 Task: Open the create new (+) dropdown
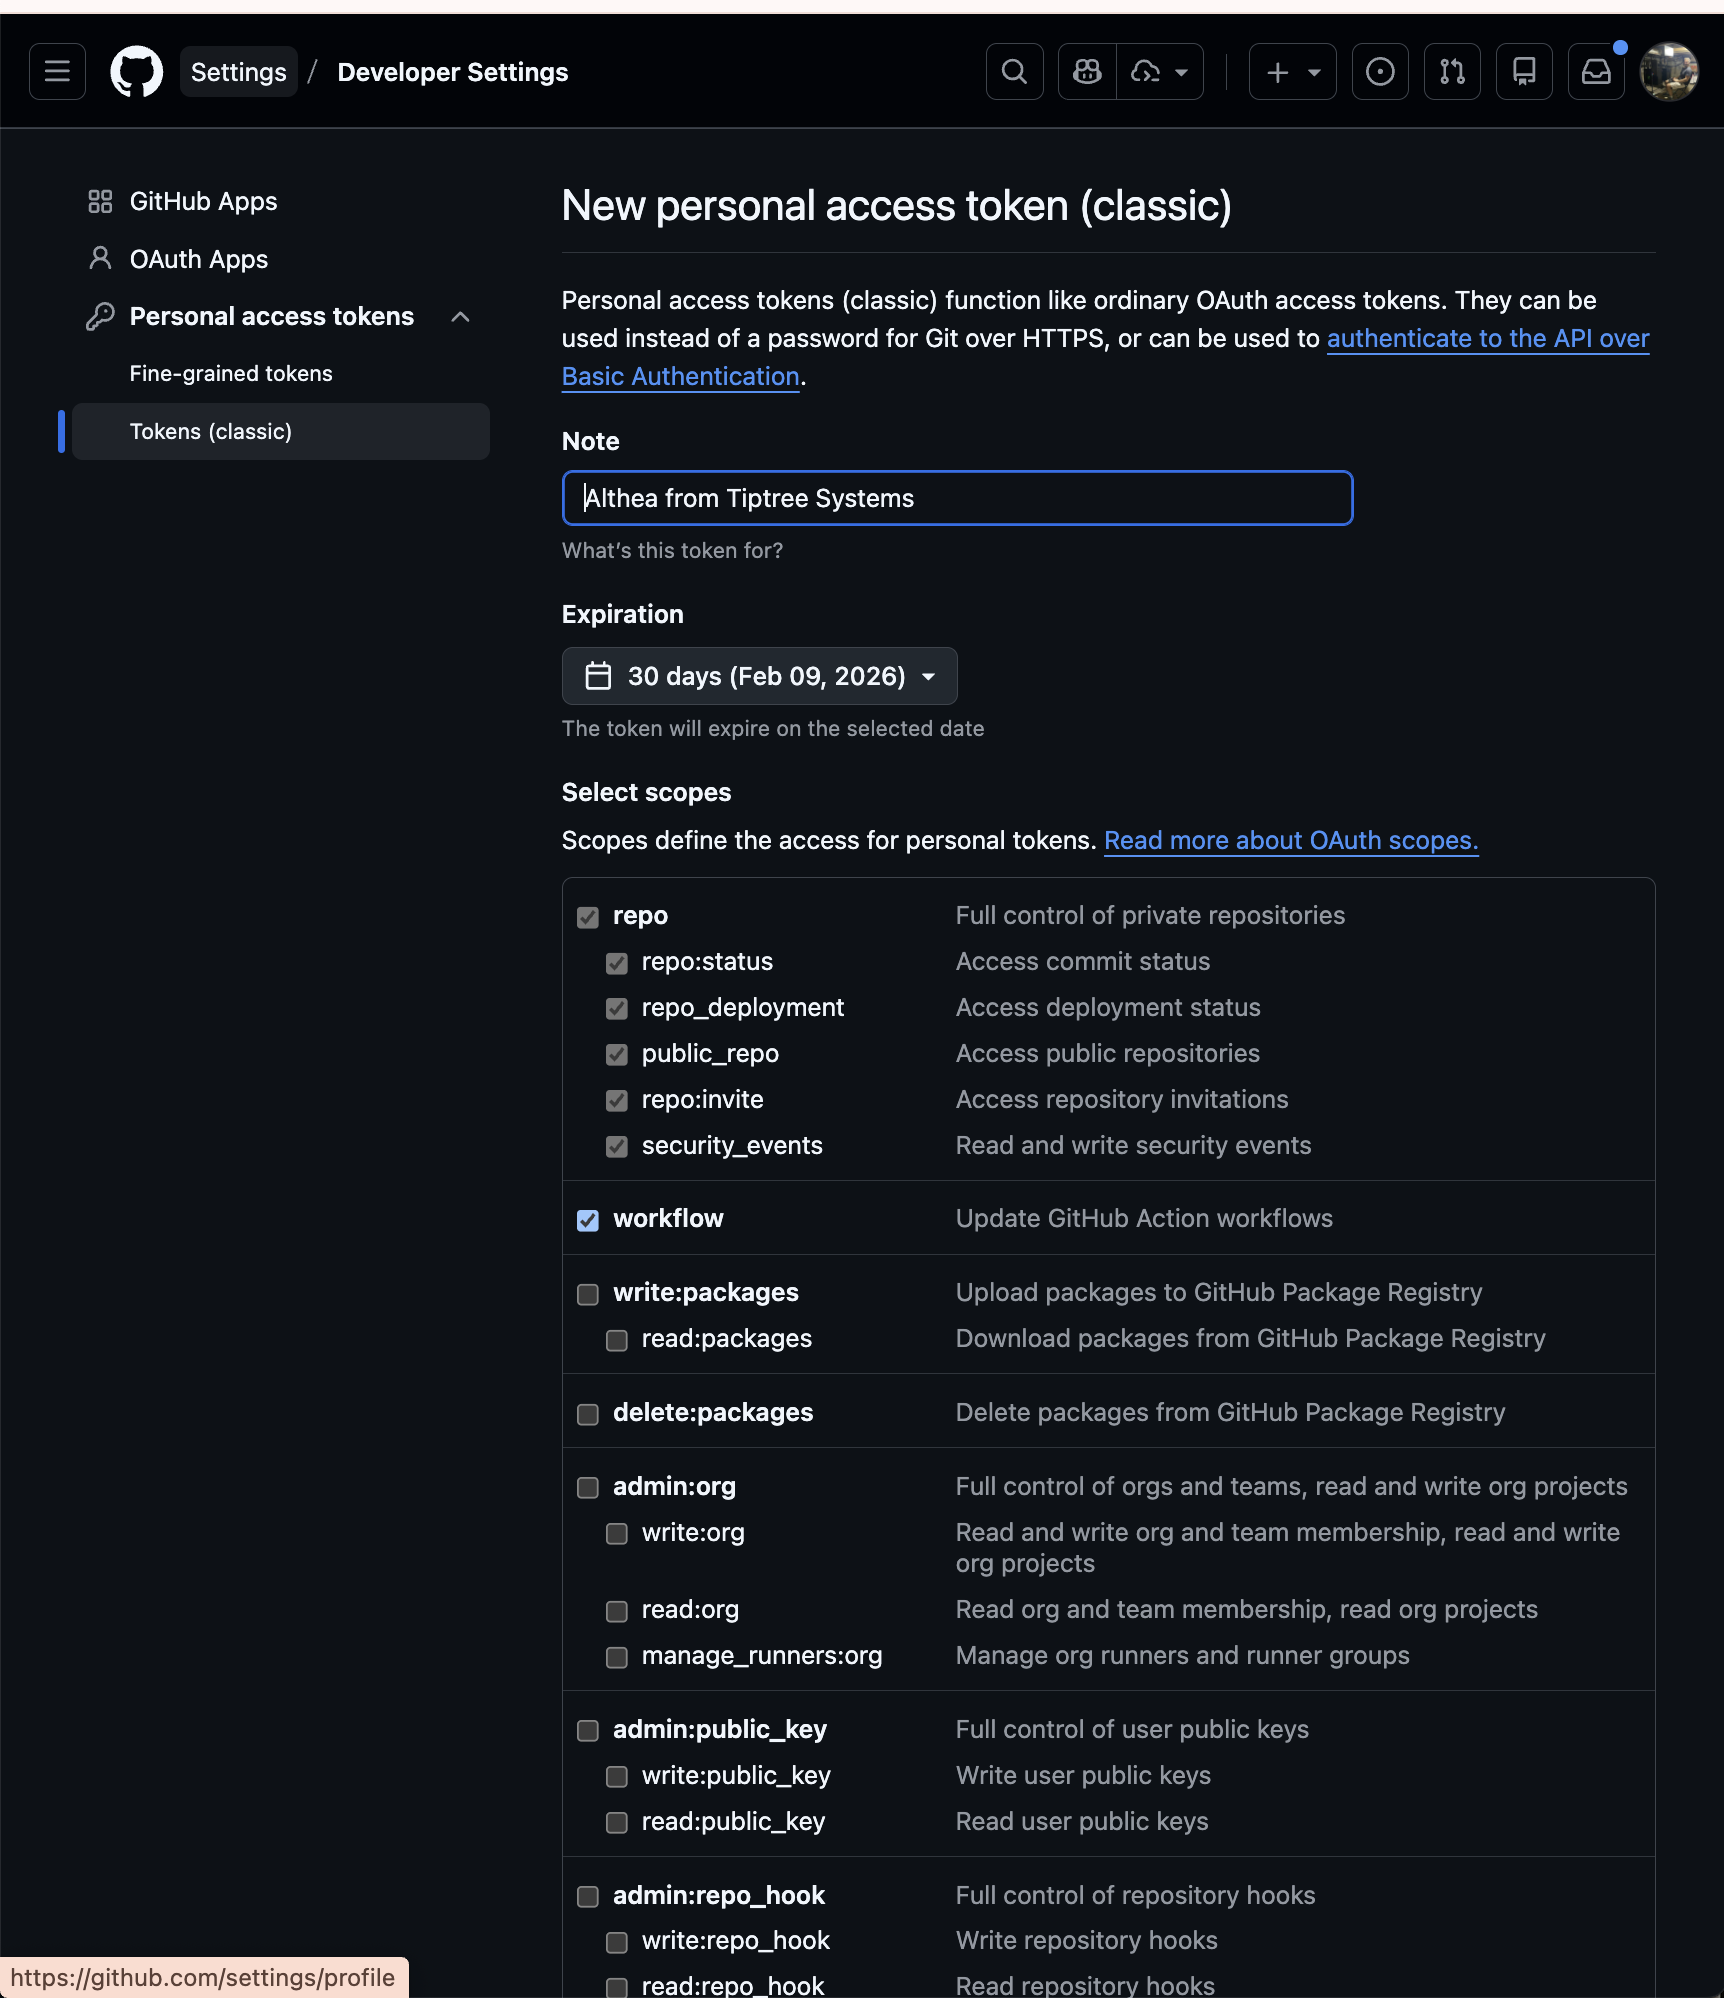[1291, 71]
